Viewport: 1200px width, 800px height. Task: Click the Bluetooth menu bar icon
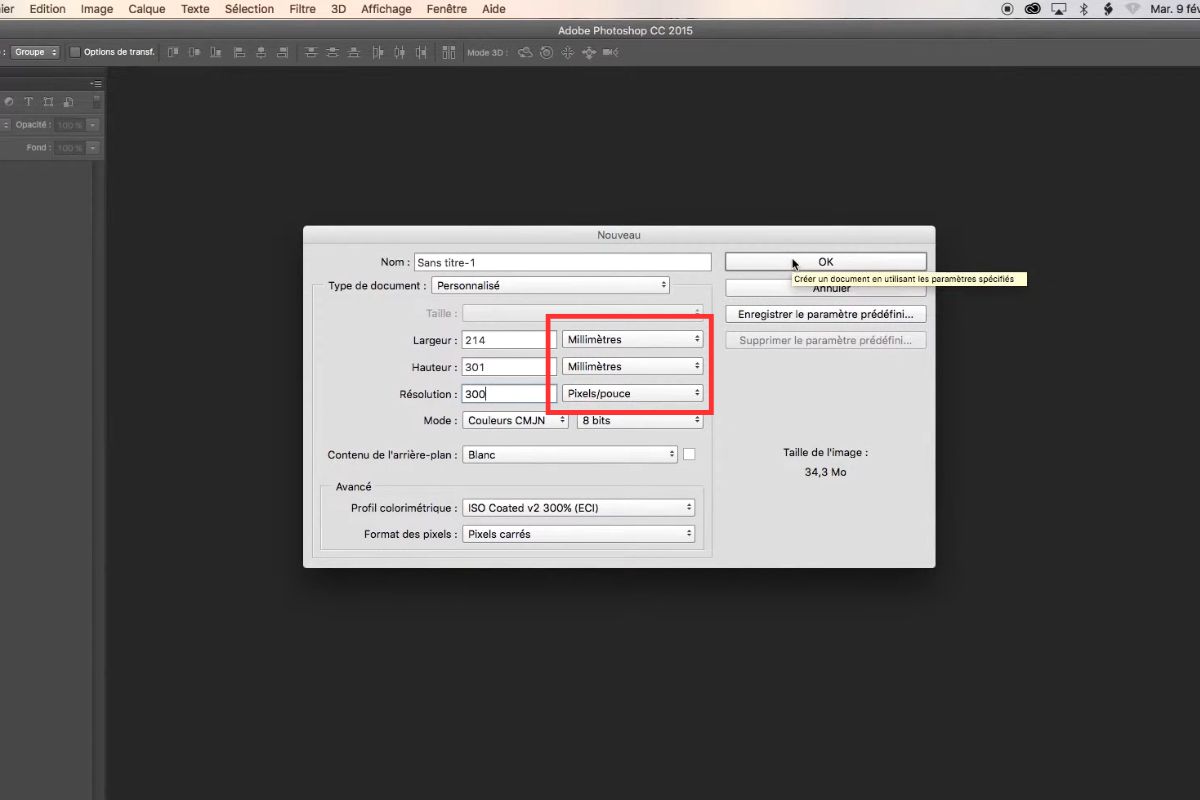[x=1083, y=9]
